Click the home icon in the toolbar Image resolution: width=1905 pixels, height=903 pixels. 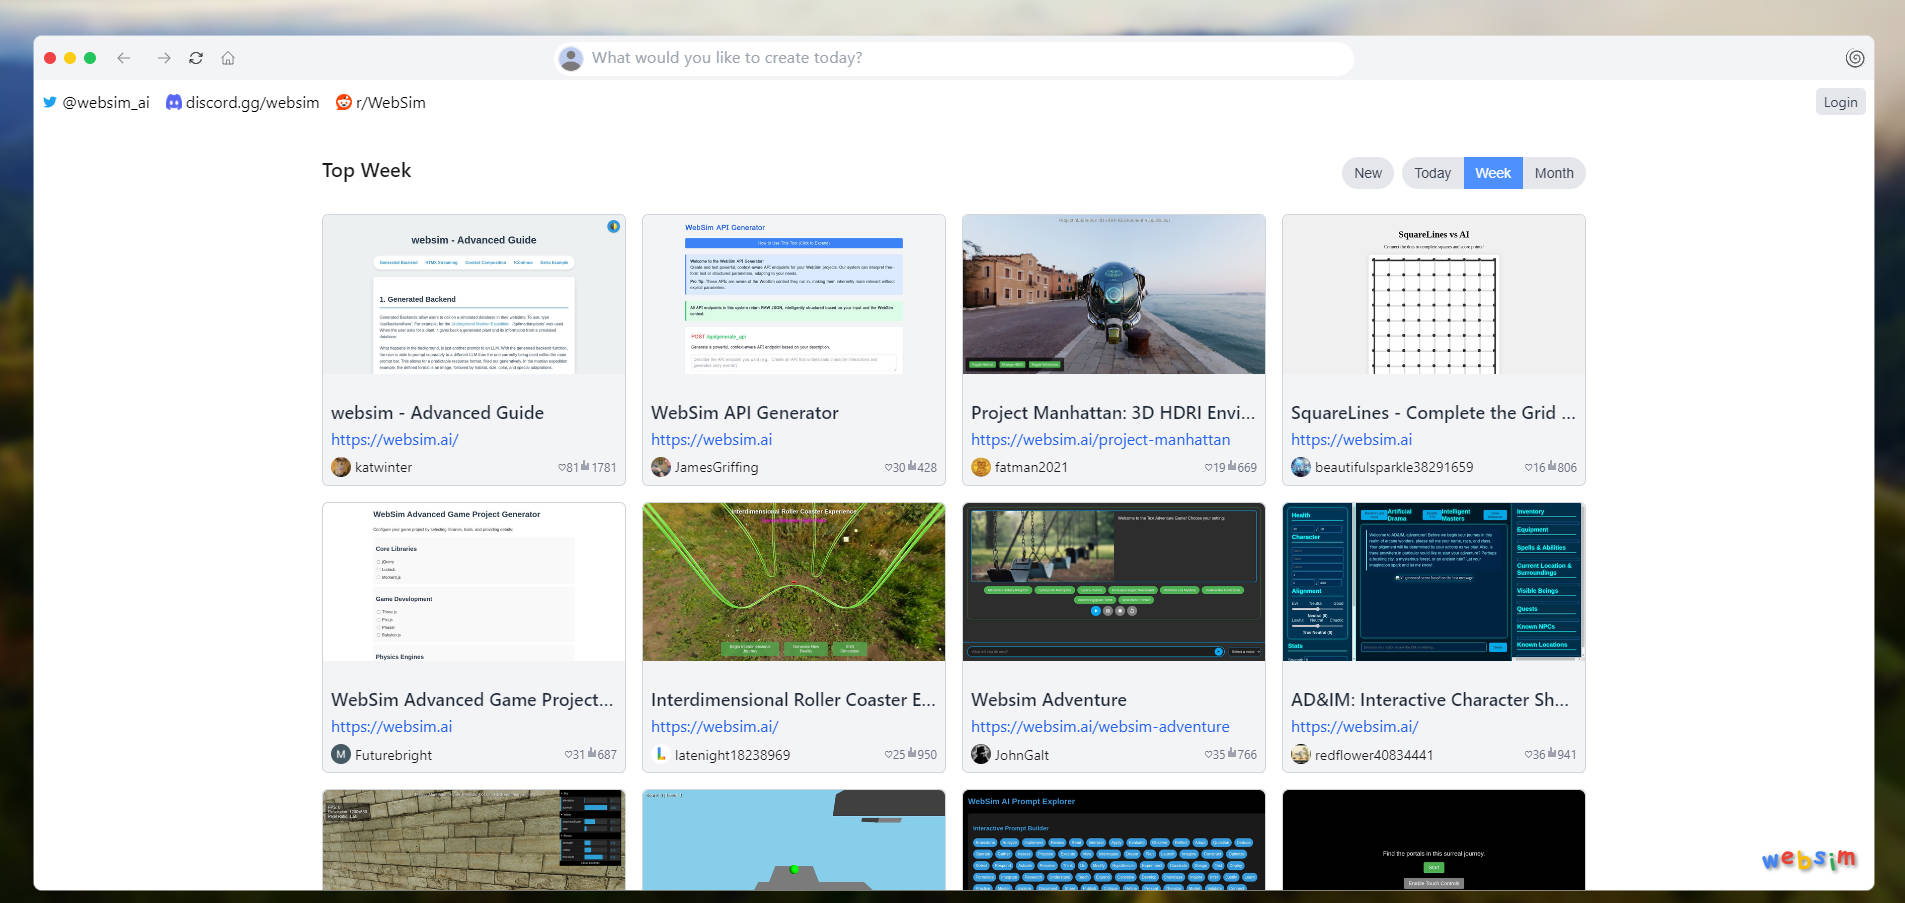pos(228,58)
